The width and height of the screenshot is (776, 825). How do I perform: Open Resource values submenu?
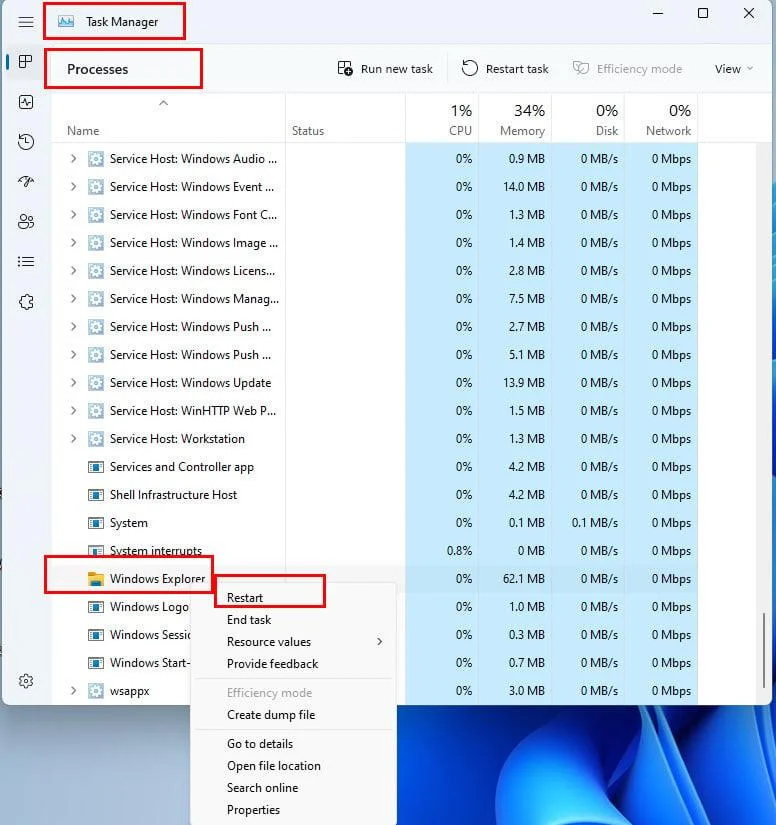pyautogui.click(x=294, y=642)
